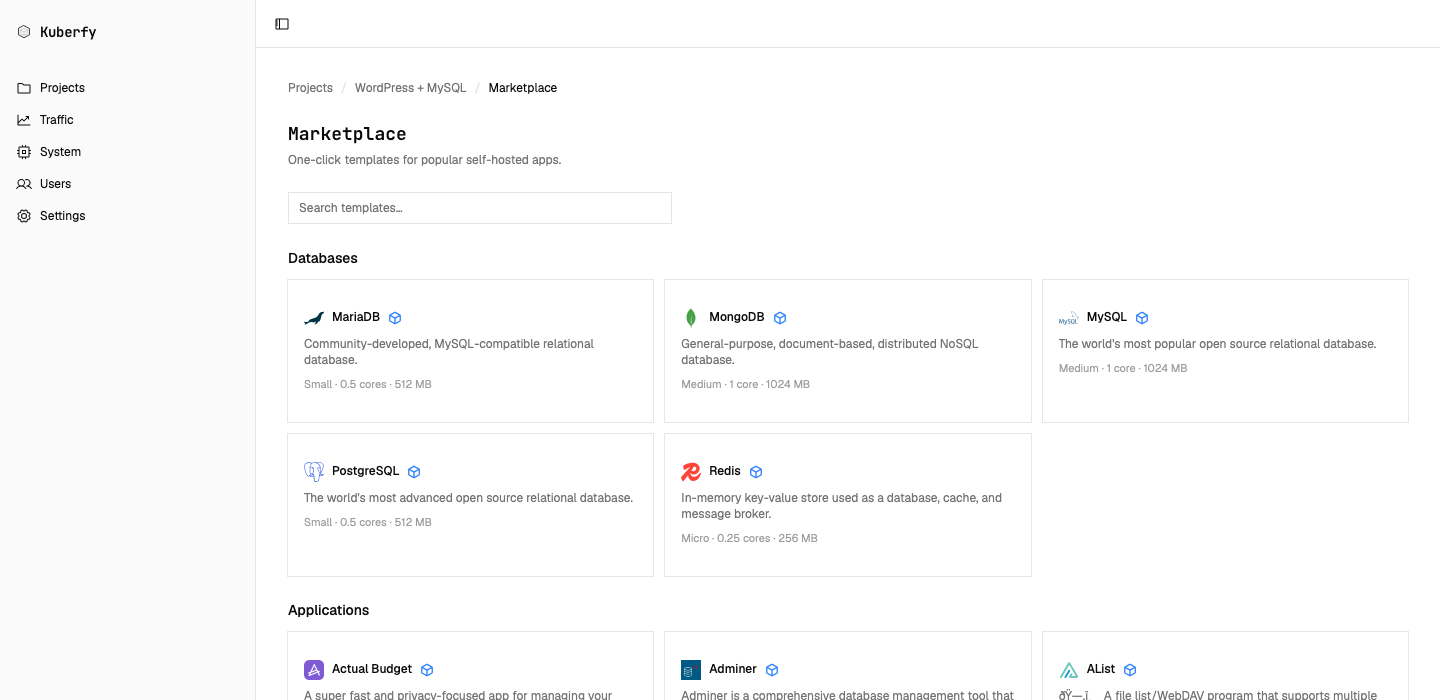Image resolution: width=1440 pixels, height=700 pixels.
Task: Click the Redis red logo
Action: point(691,472)
